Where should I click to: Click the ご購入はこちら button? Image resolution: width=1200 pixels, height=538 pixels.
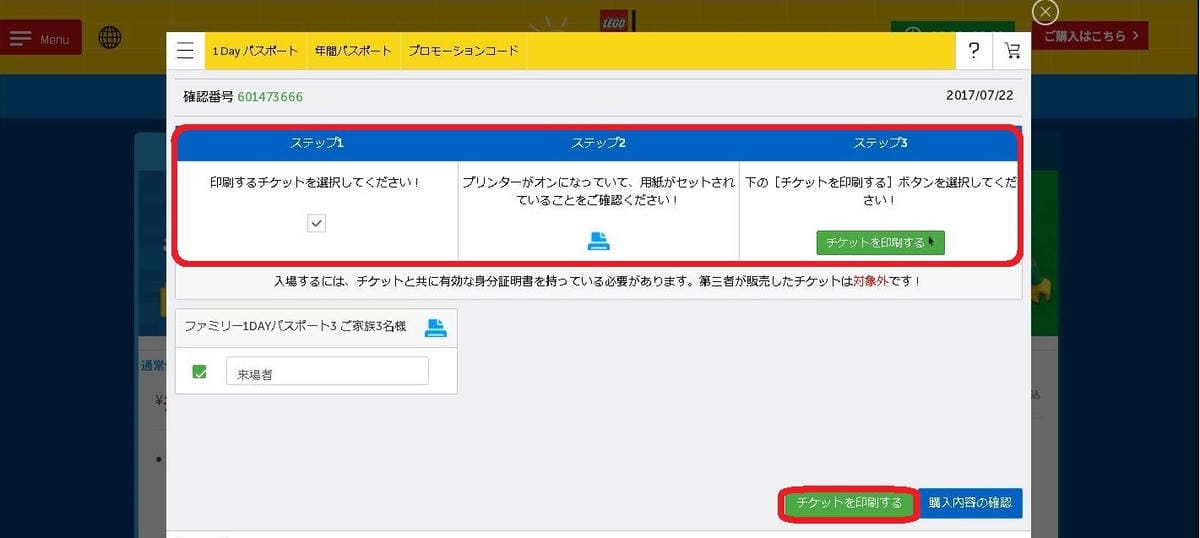(x=1091, y=36)
